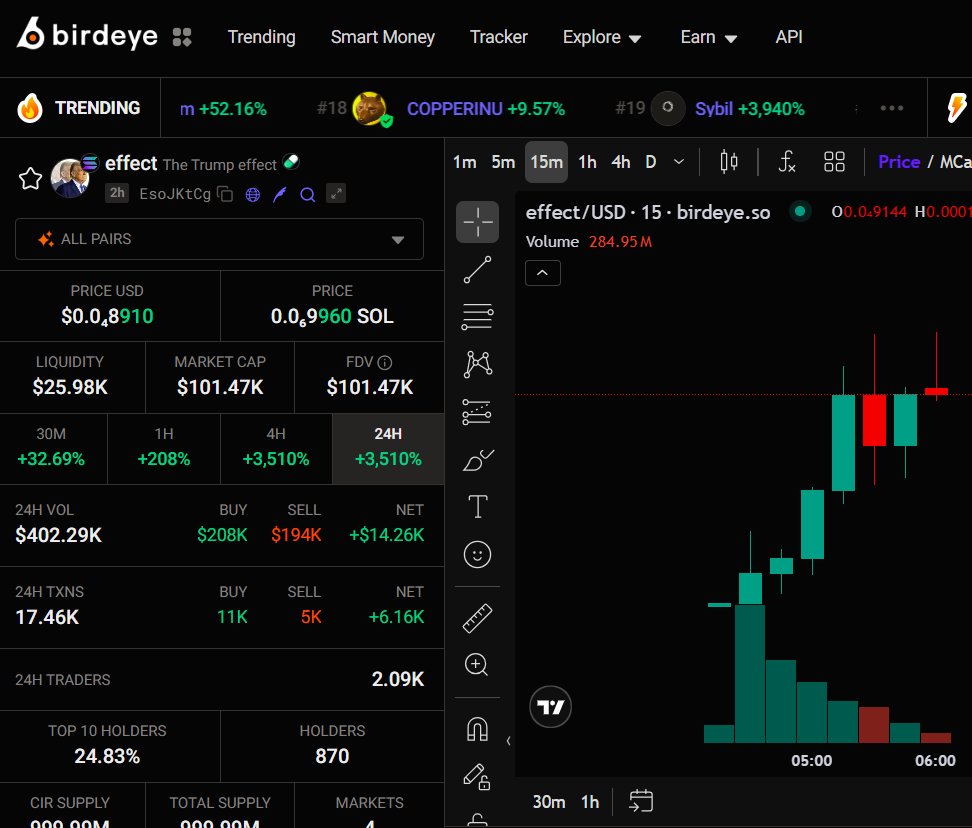The image size is (972, 828).
Task: Click the birdeye logo
Action: [87, 34]
